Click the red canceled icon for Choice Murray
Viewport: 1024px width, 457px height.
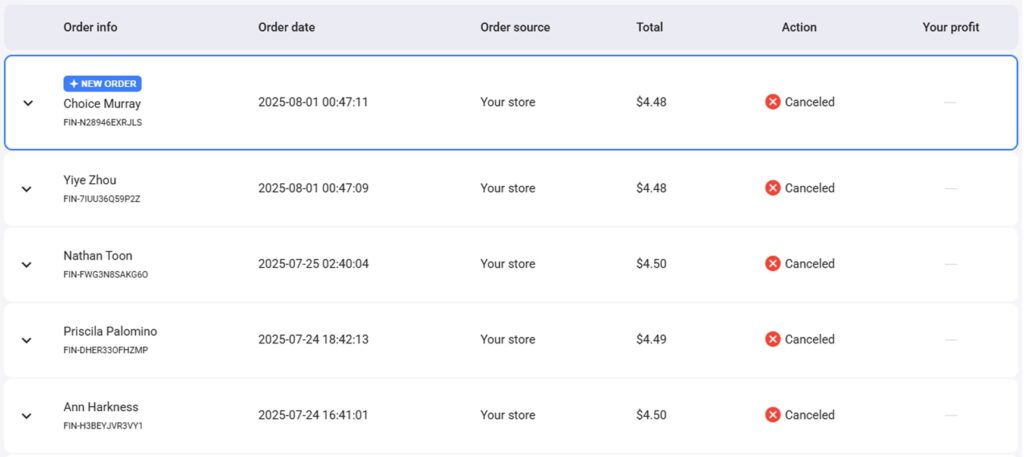[772, 102]
